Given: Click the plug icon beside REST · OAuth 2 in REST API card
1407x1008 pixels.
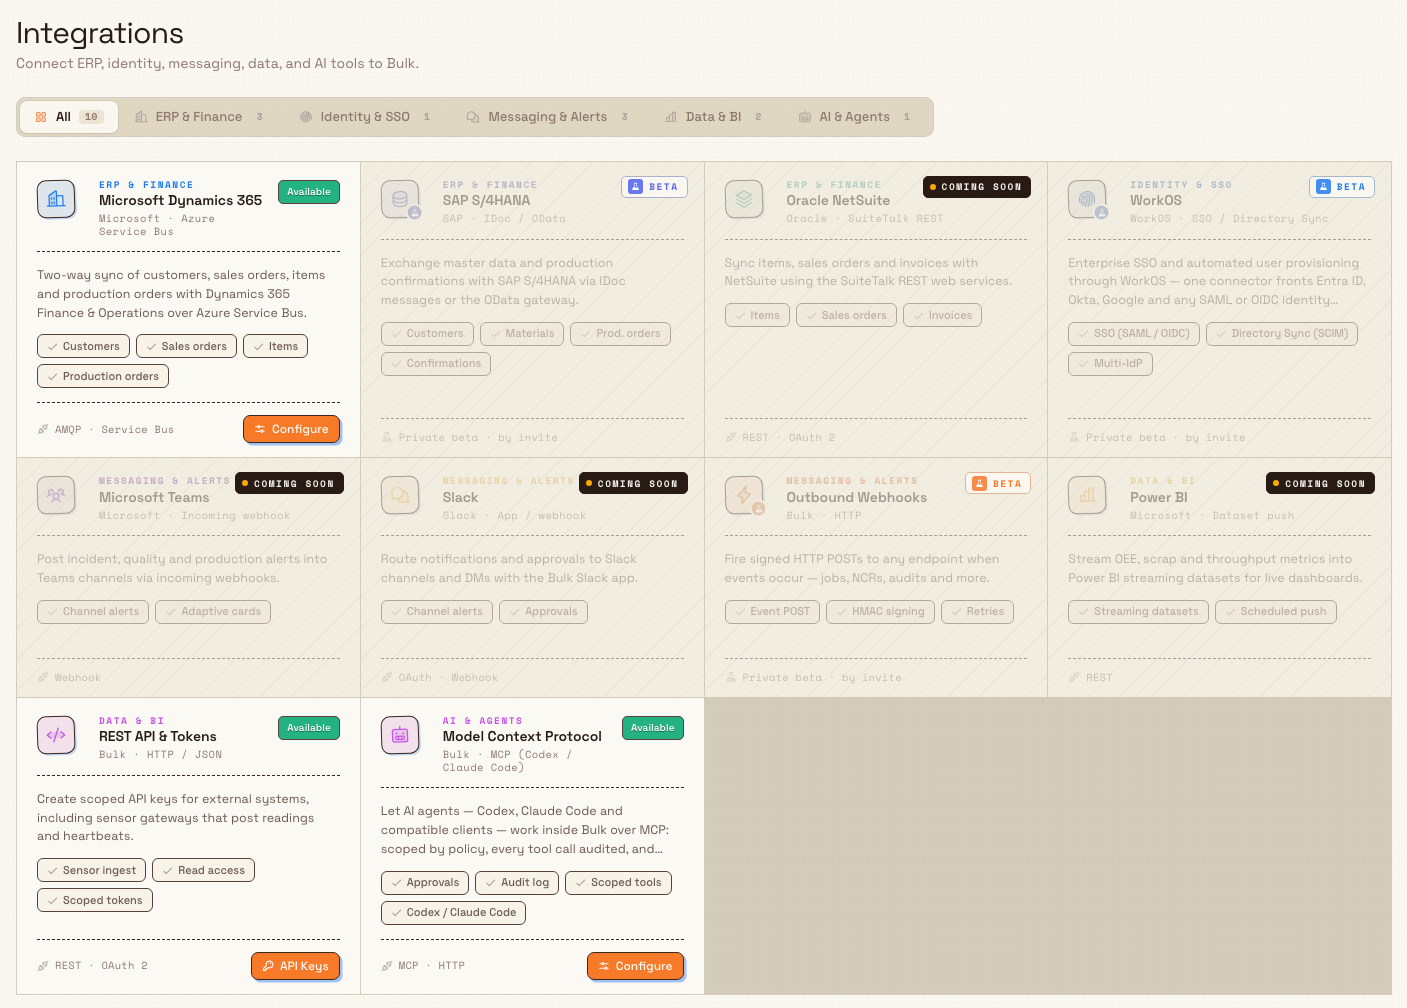Looking at the screenshot, I should 43,966.
